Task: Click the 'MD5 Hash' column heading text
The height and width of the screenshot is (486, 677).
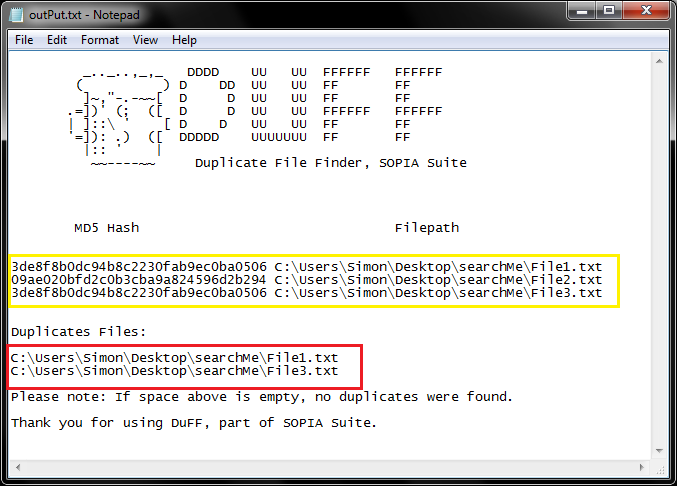Action: click(x=107, y=228)
